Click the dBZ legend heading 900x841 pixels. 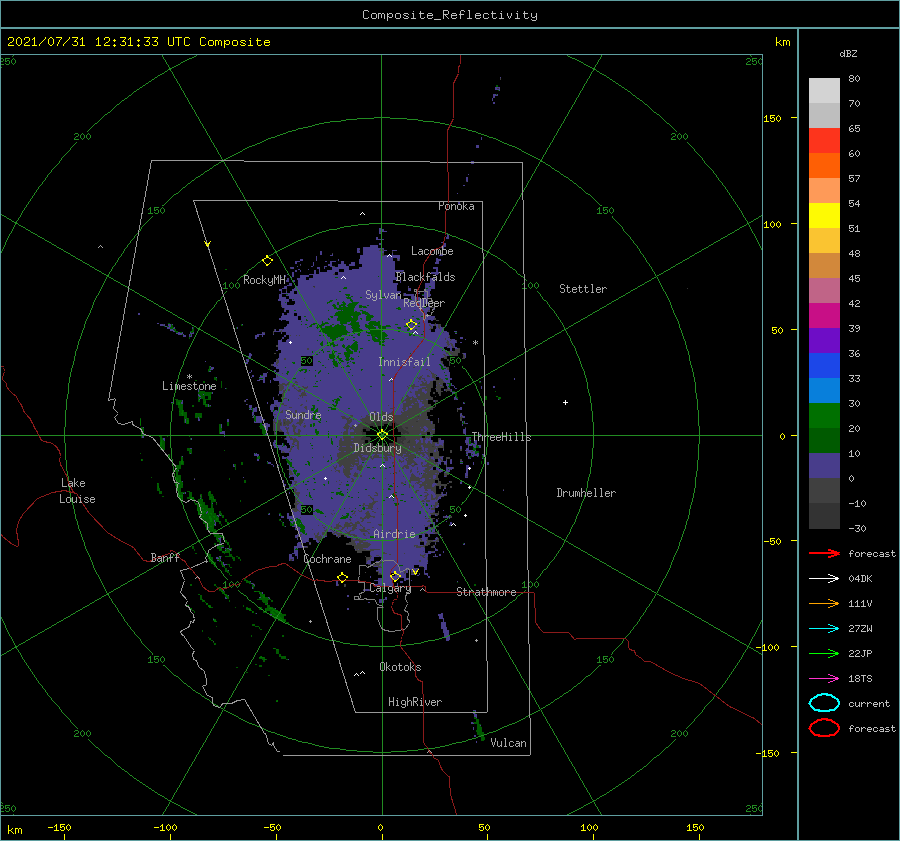coord(848,53)
